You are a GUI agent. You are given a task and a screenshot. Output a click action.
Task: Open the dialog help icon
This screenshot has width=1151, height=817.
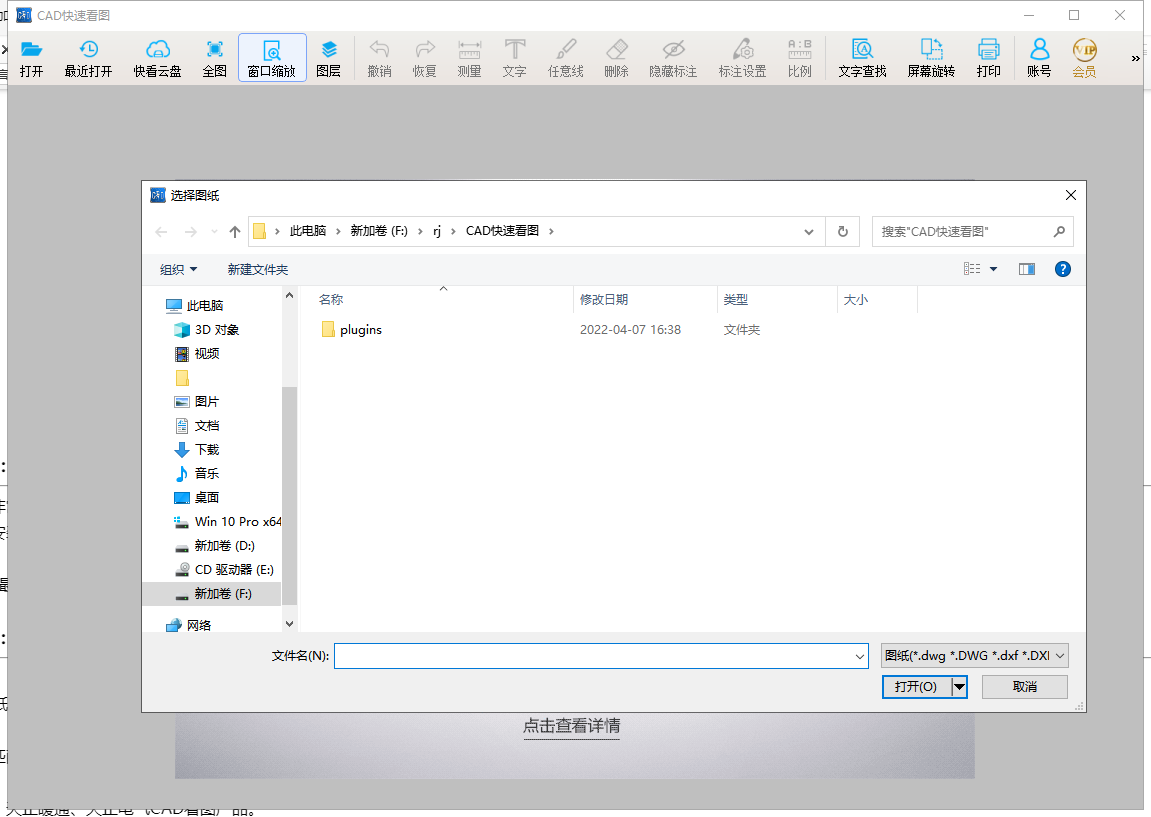[x=1062, y=269]
